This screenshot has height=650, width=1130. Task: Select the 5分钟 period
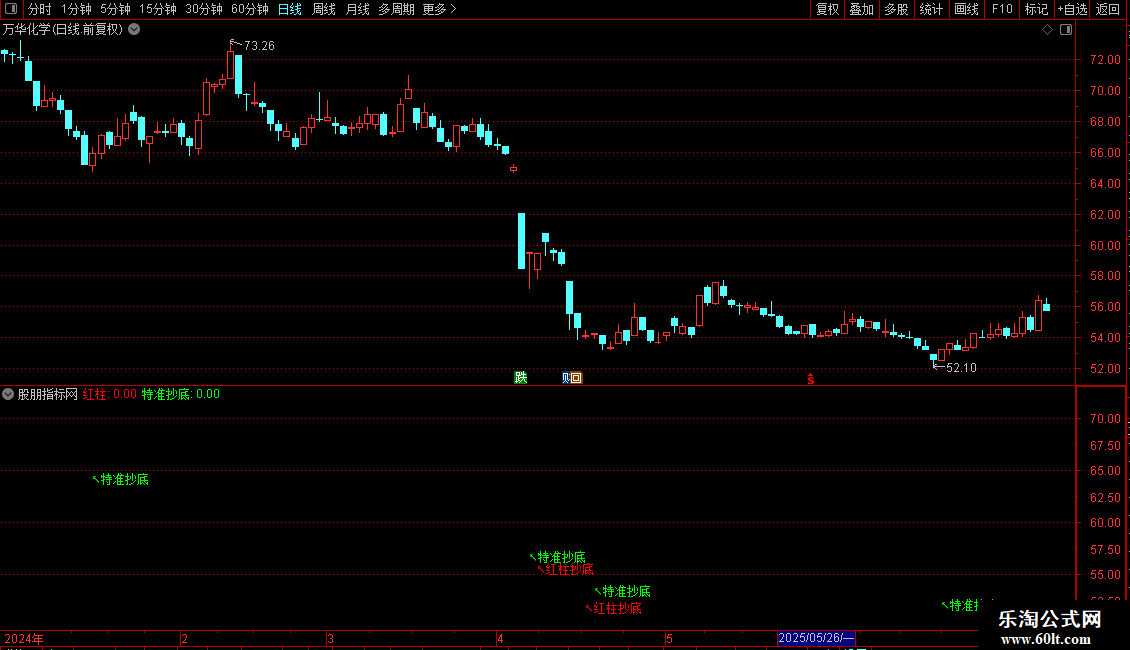pos(115,9)
